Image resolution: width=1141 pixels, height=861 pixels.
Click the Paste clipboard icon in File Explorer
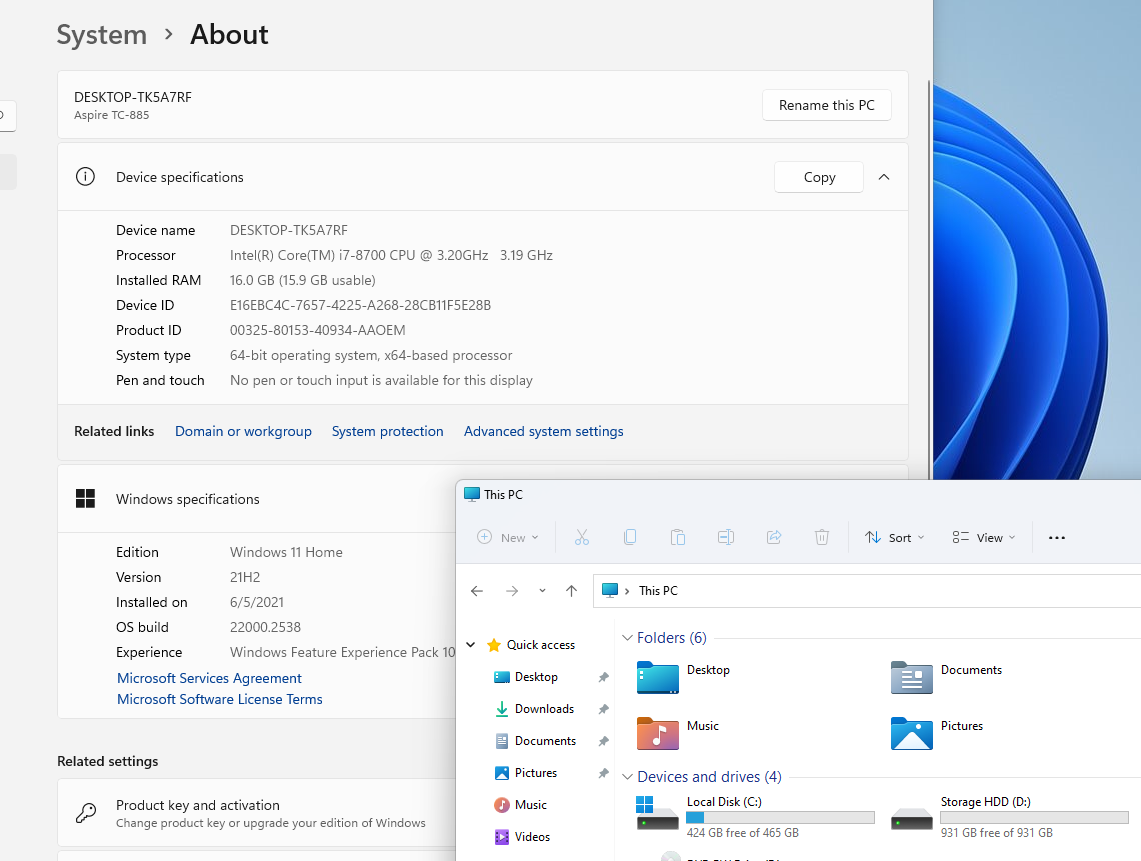(x=677, y=537)
